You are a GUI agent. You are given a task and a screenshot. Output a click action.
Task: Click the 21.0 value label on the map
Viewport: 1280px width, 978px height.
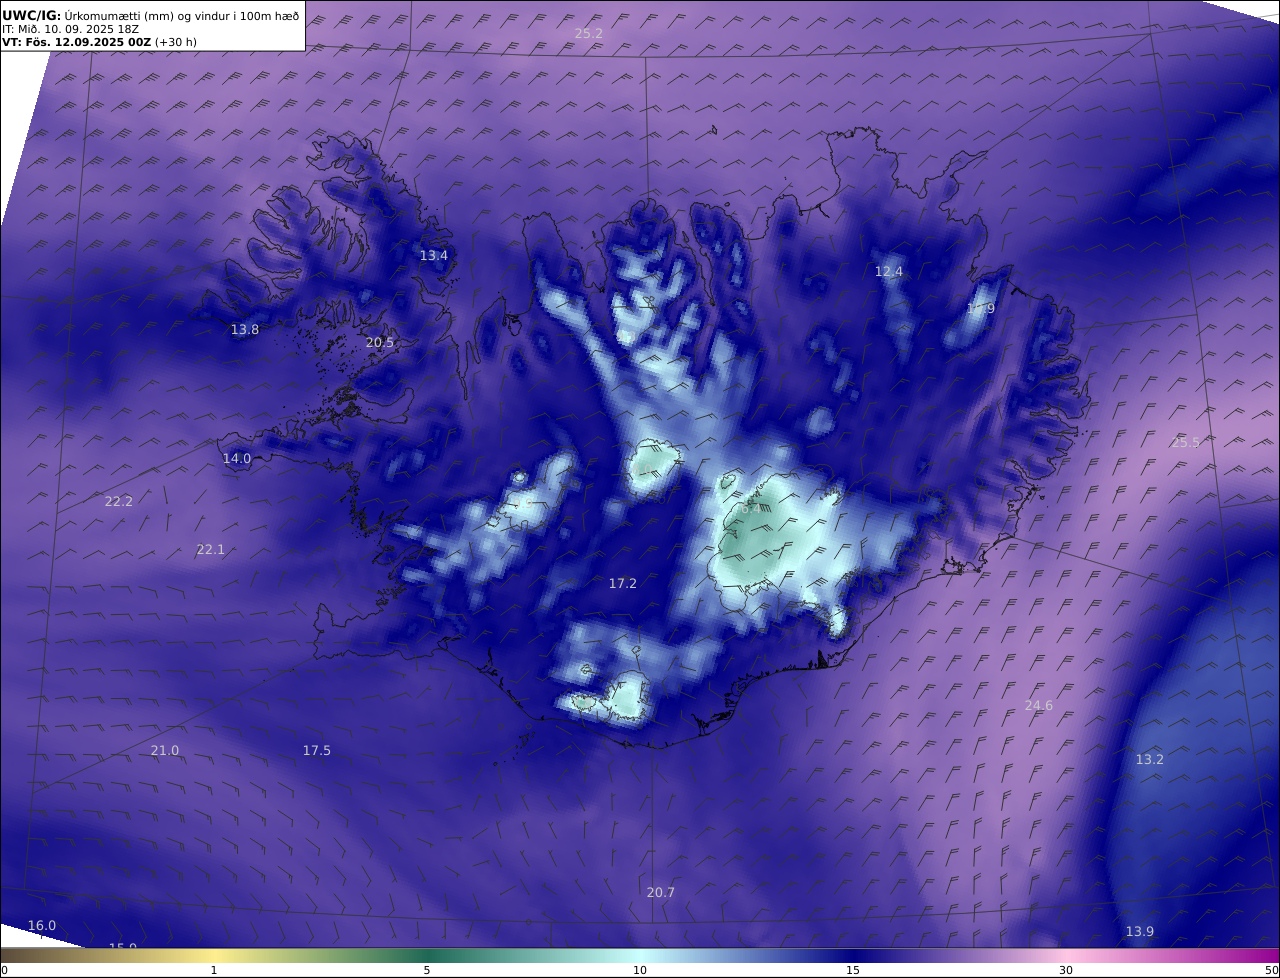(x=164, y=750)
